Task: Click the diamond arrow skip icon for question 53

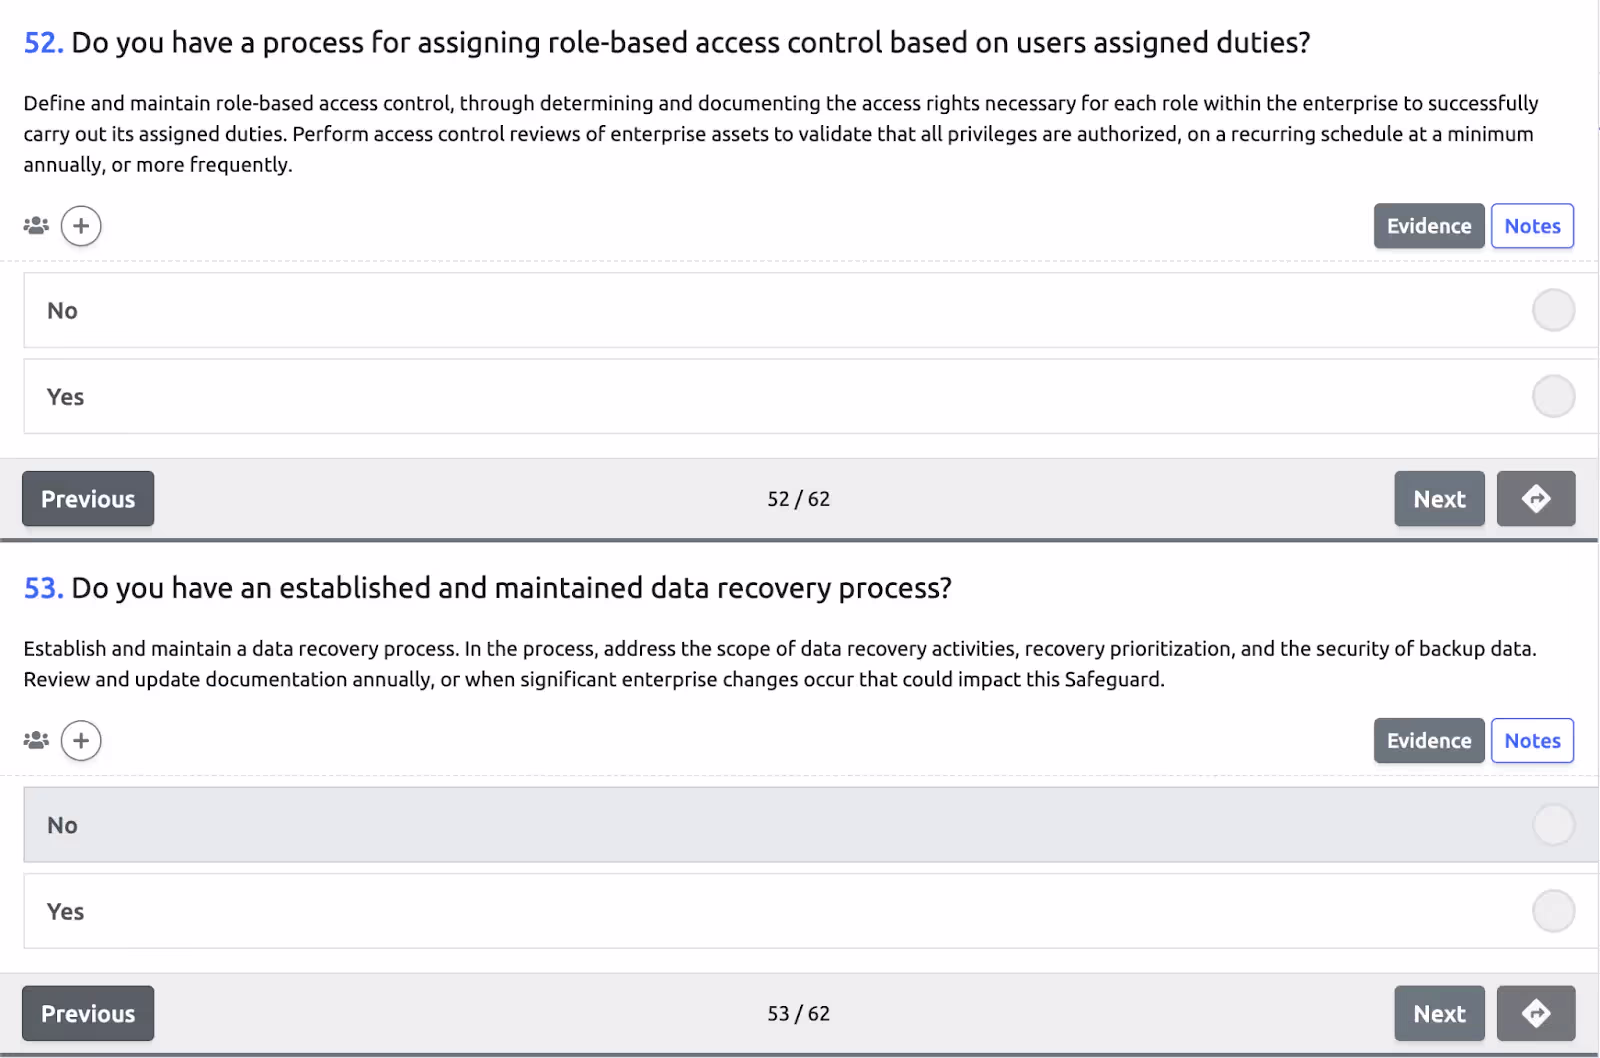Action: pos(1536,1014)
